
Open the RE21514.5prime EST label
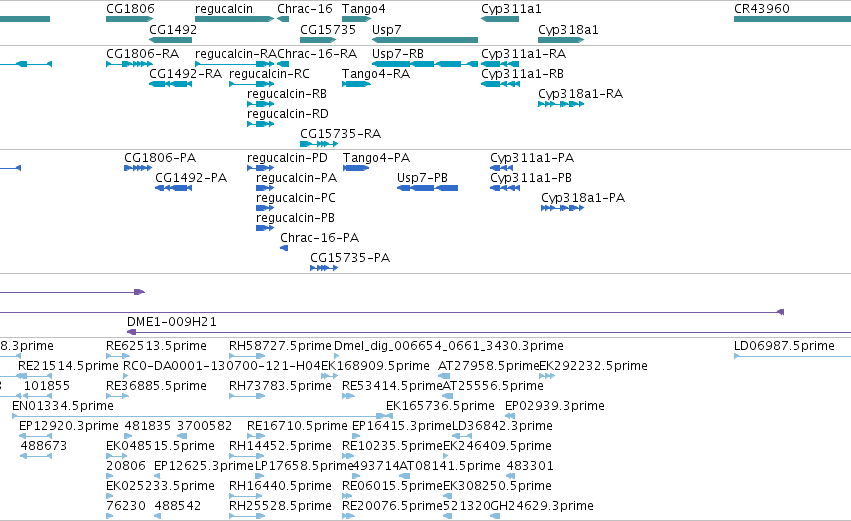tap(68, 366)
